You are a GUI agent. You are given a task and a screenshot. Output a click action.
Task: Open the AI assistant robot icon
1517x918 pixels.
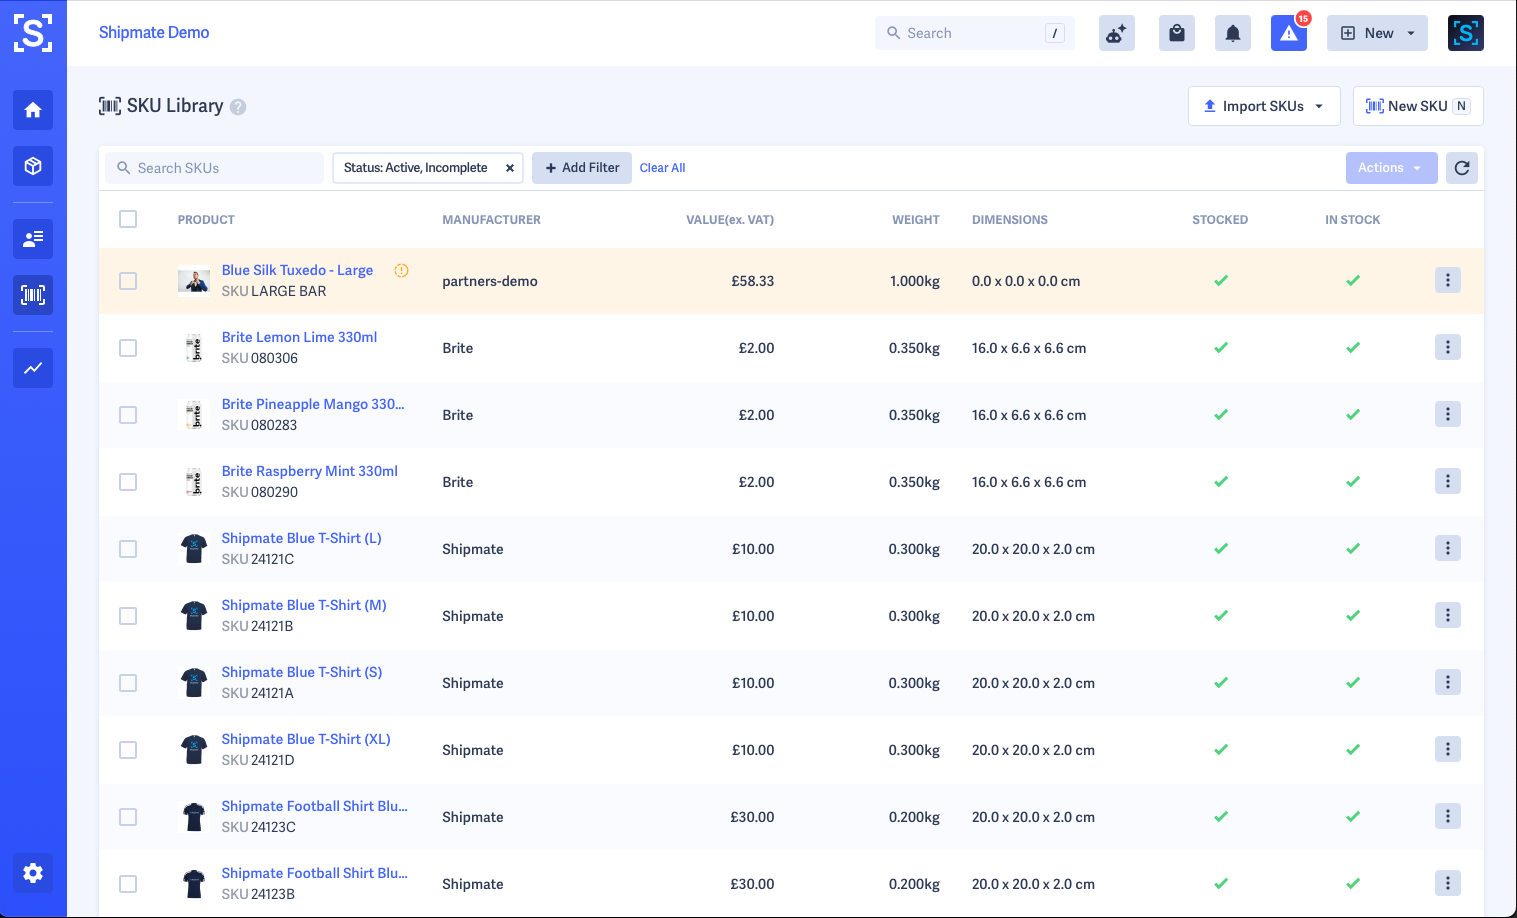click(x=1117, y=33)
